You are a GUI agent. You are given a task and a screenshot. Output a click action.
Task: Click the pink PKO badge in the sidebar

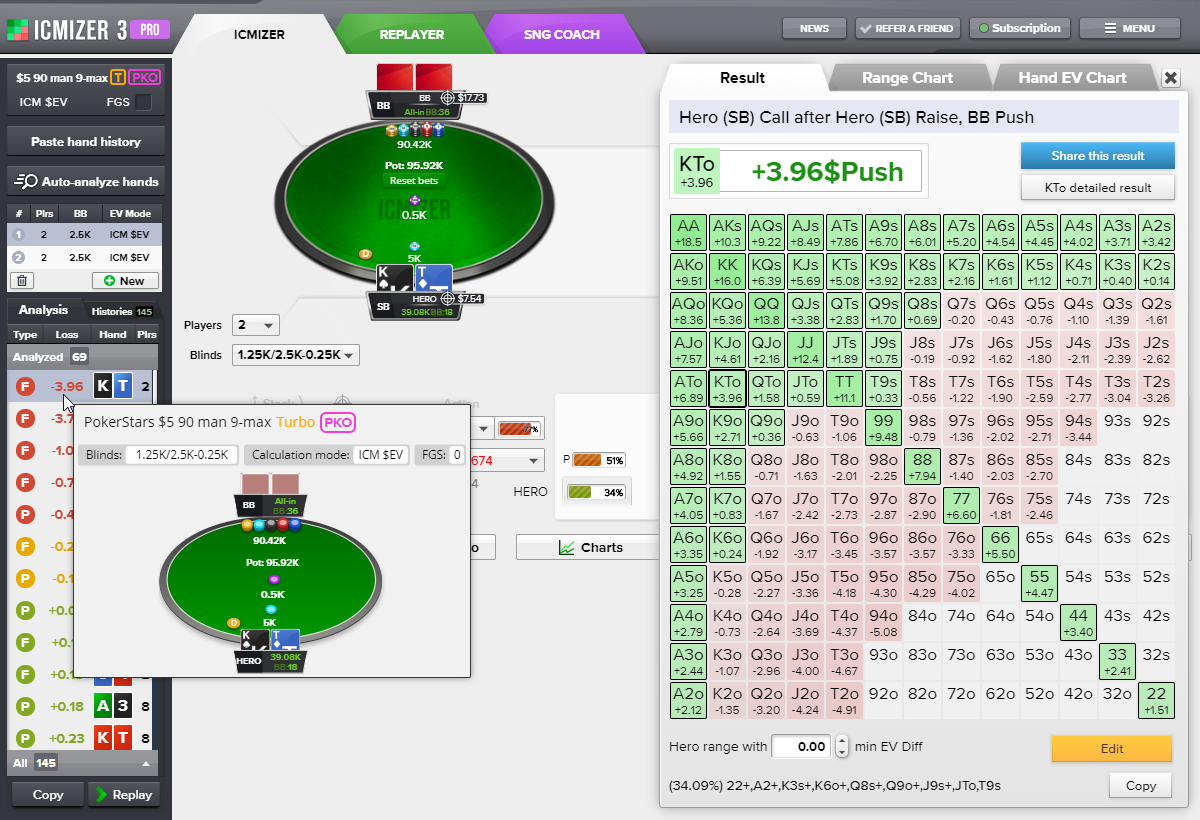point(145,77)
